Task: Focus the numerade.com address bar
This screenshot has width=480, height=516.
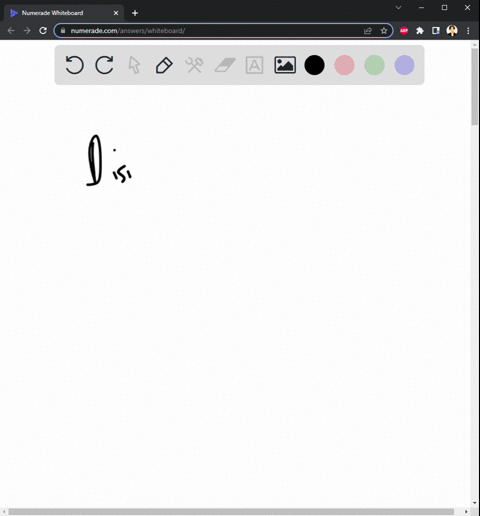Action: 213,31
